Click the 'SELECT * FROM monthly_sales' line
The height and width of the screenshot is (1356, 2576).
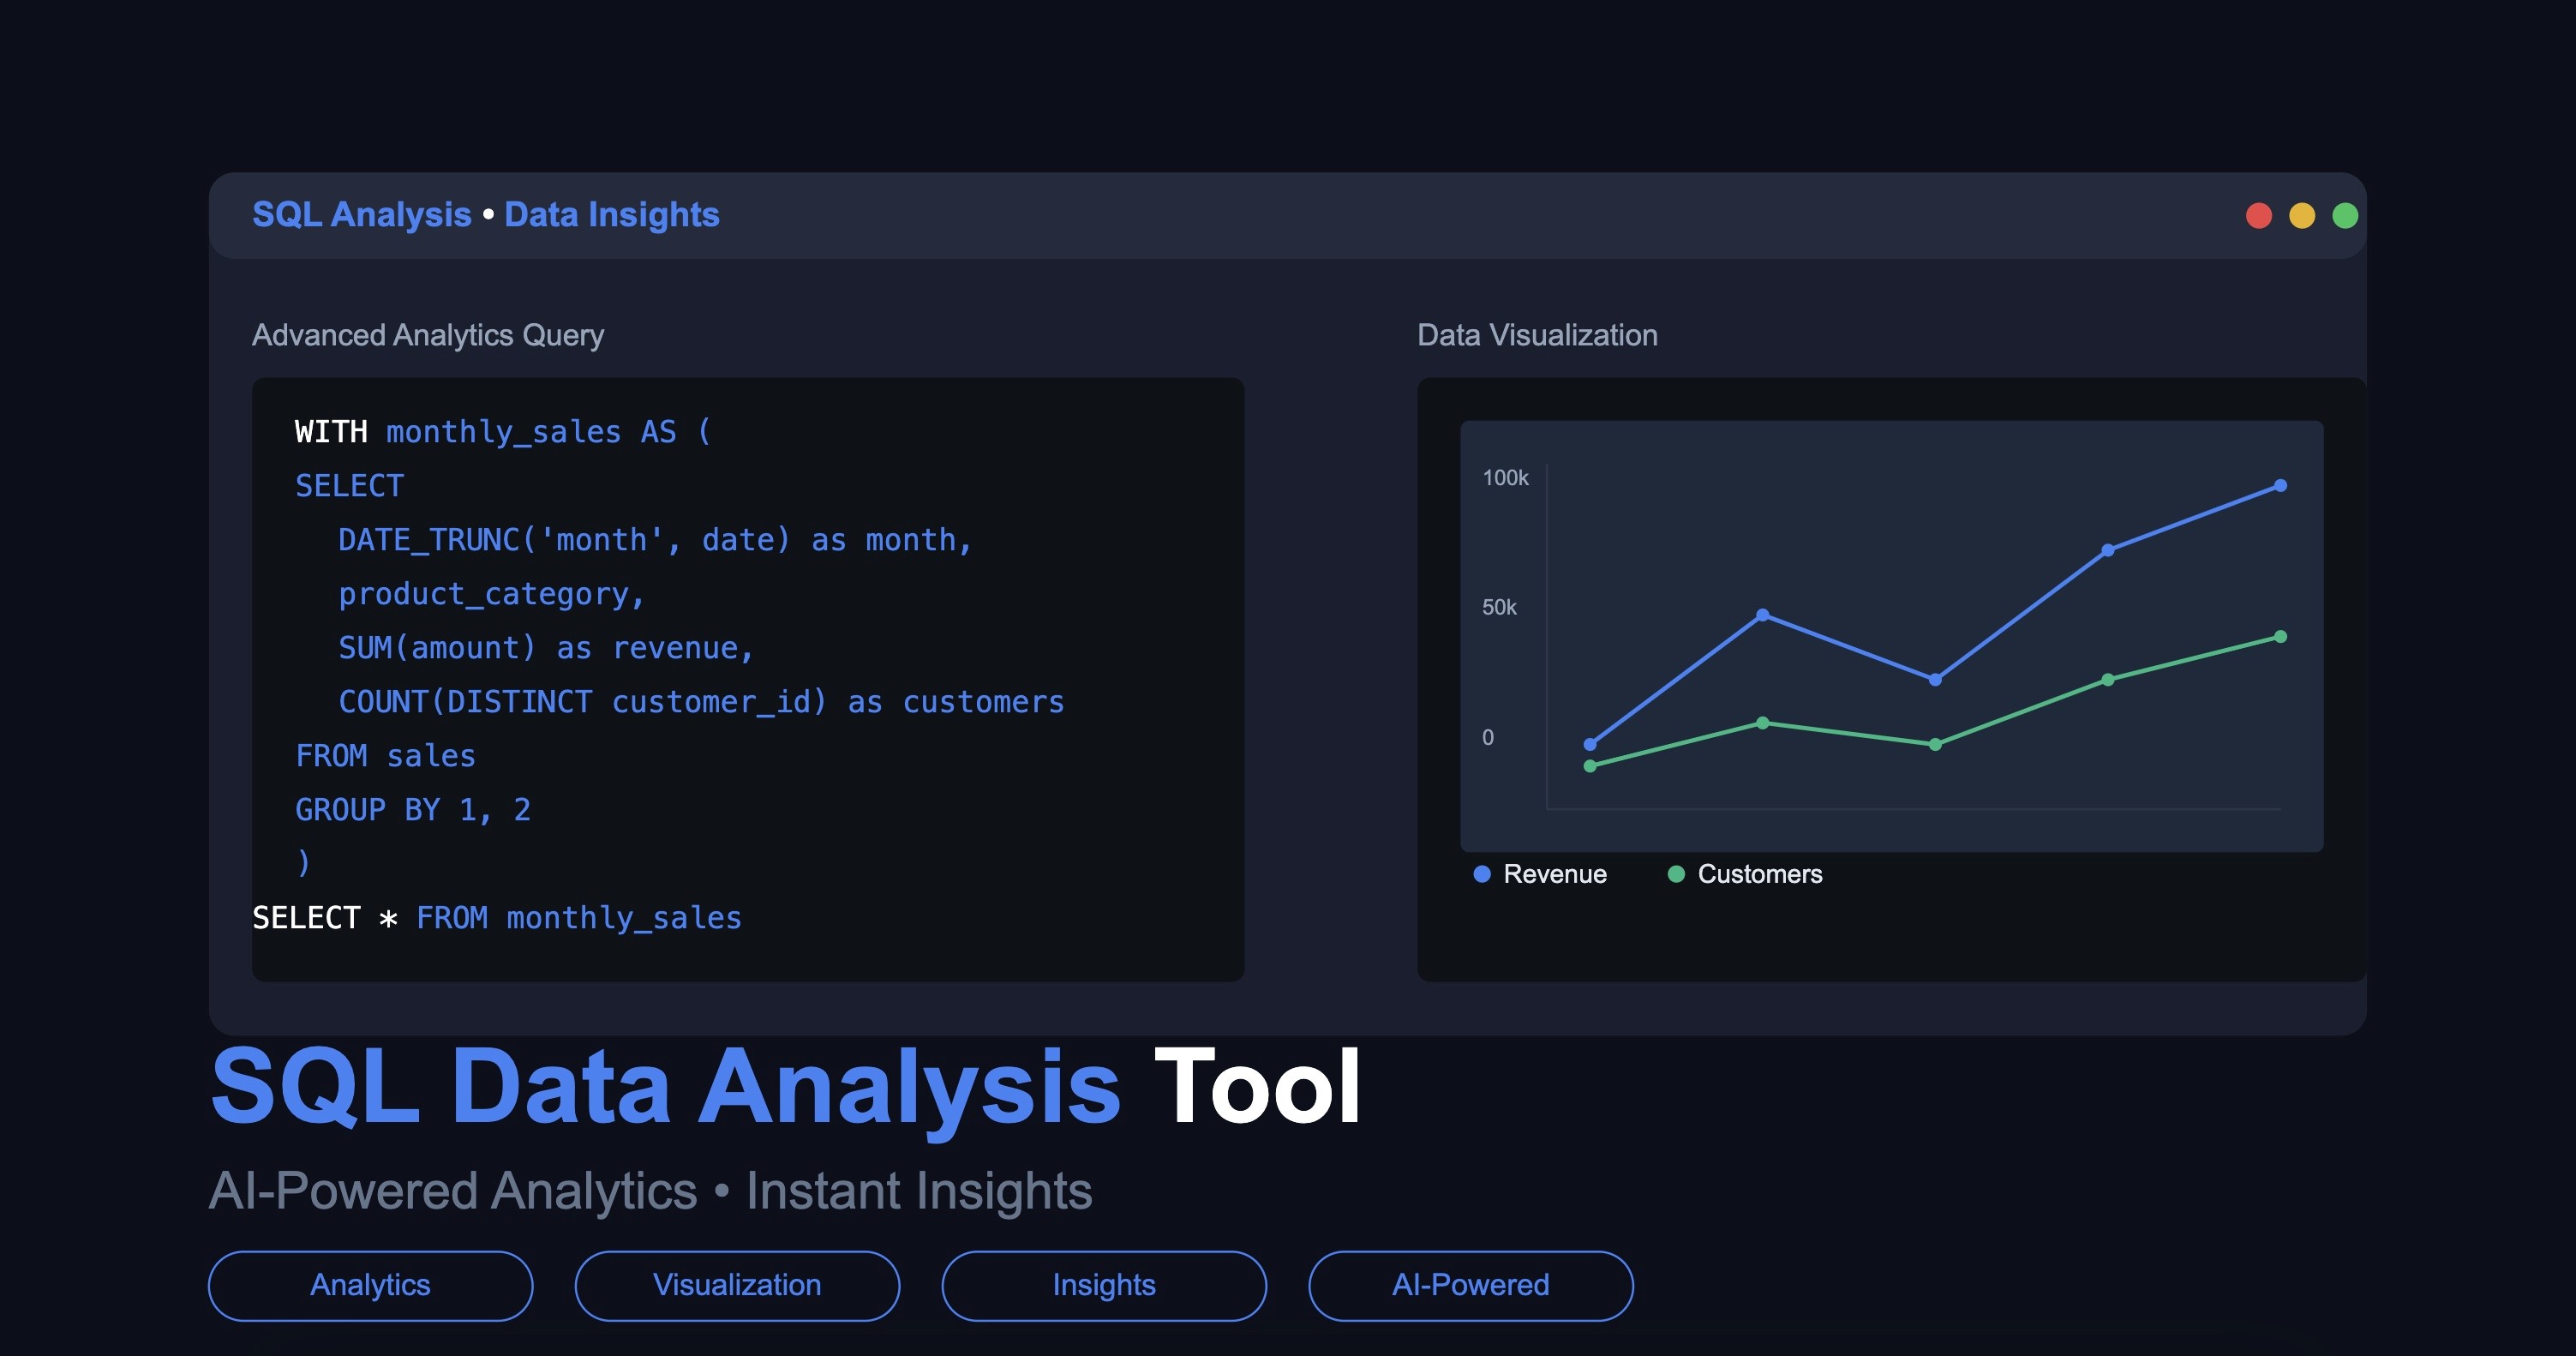(497, 918)
